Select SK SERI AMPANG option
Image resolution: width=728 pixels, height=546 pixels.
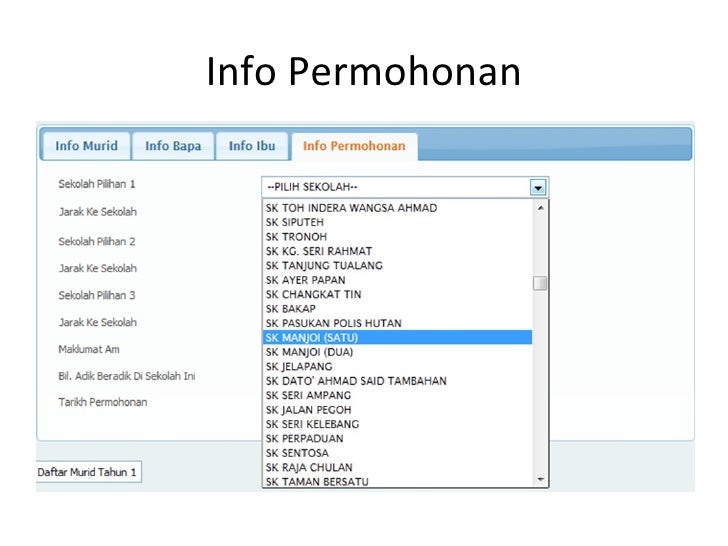397,395
